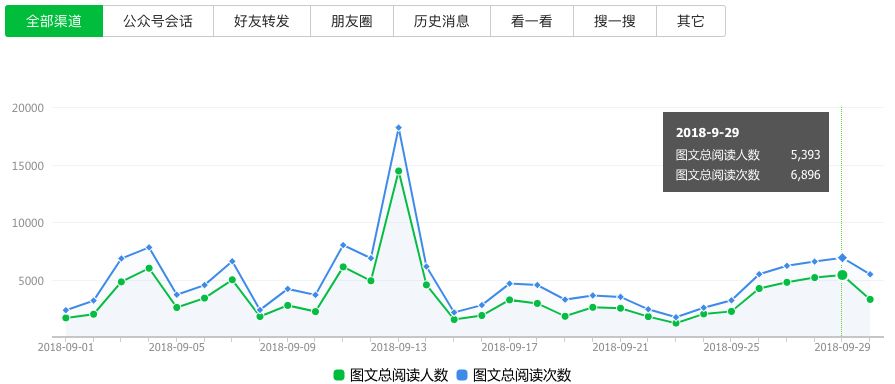This screenshot has width=895, height=384.
Task: Click the last blue data point on 2018-09-30
Action: tap(870, 274)
